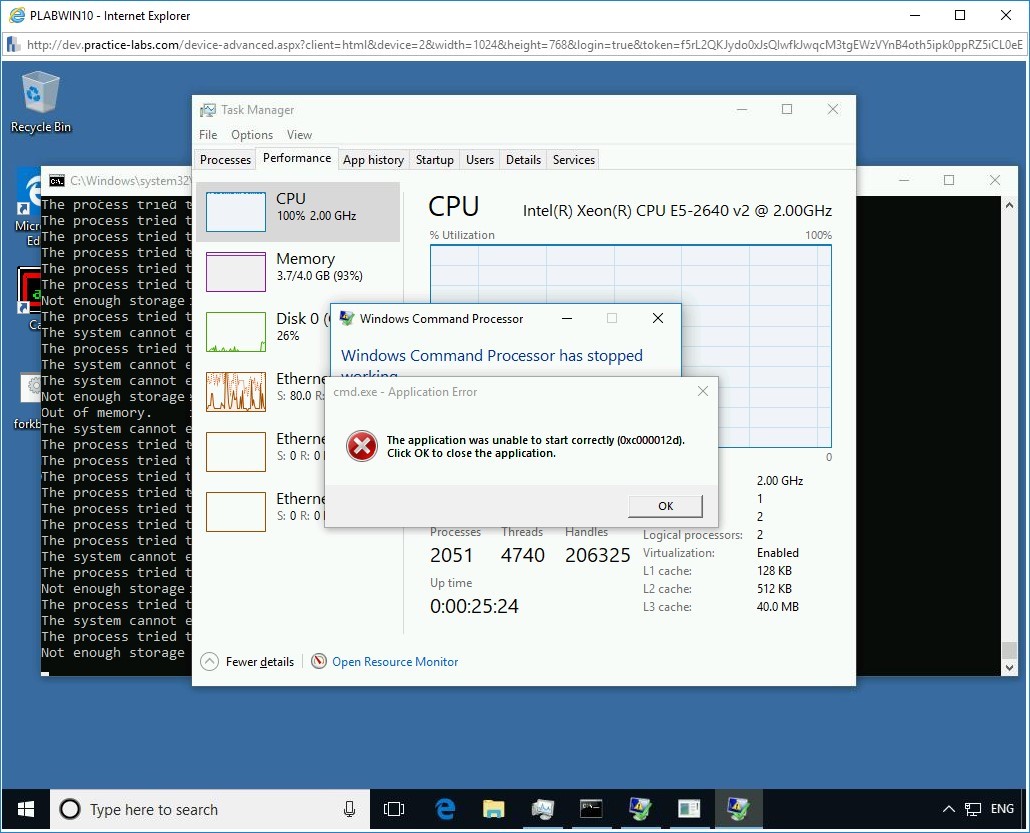
Task: Launch Microsoft Edge from the taskbar
Action: tap(445, 809)
